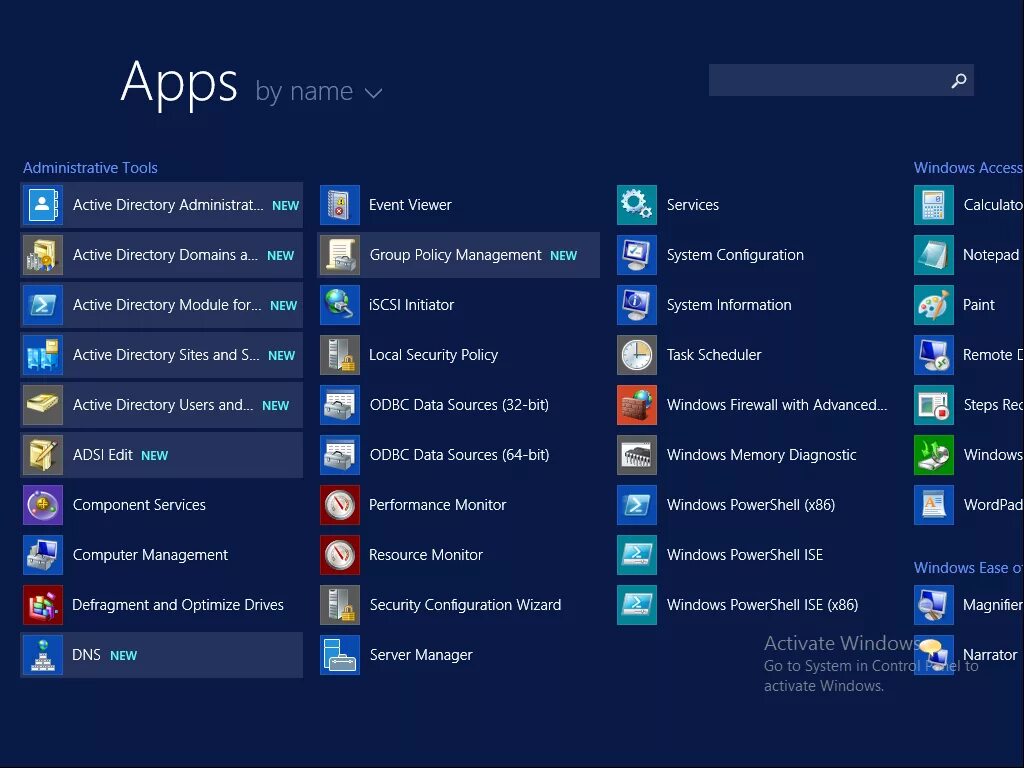1024x768 pixels.
Task: Open ODBC Data Sources (32-bit) icon
Action: 340,405
